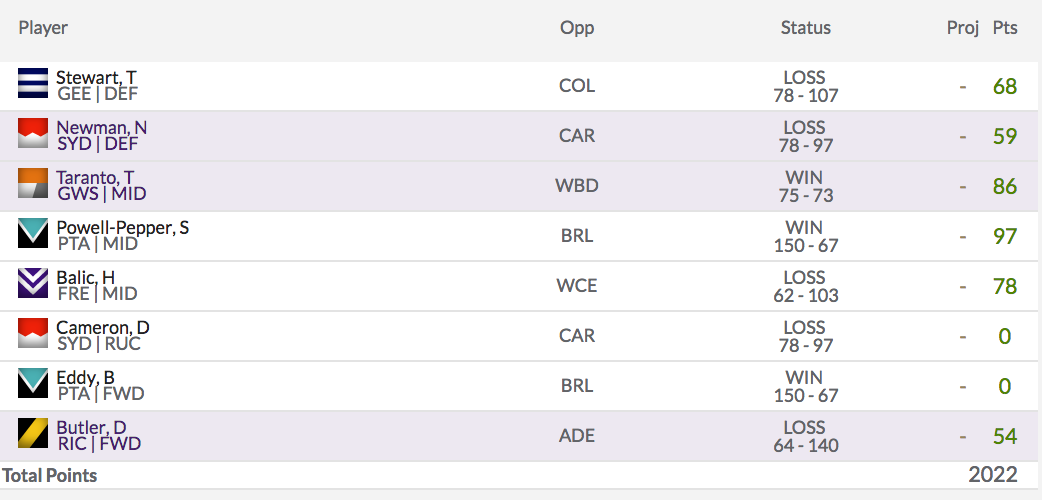Click the Opp column header
The image size is (1042, 500).
tap(577, 28)
